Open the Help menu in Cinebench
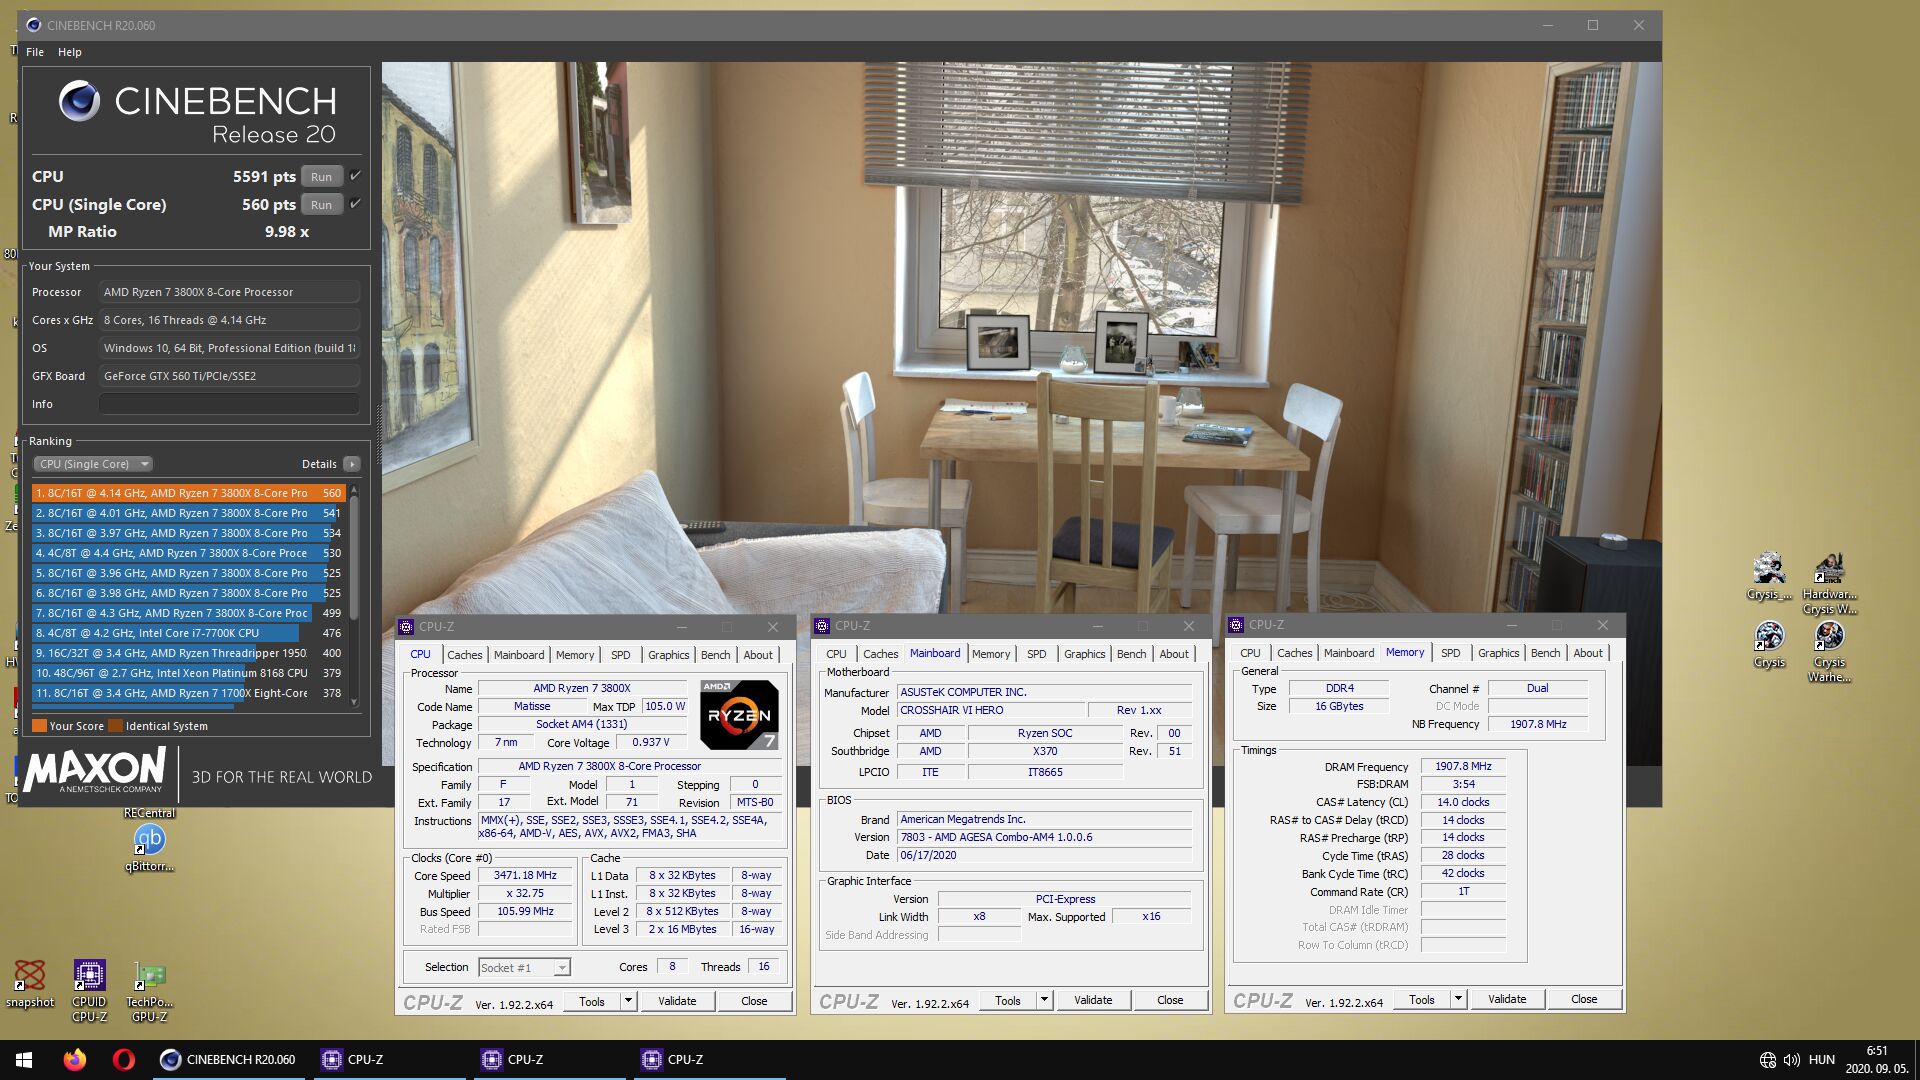This screenshot has width=1920, height=1080. coord(69,52)
